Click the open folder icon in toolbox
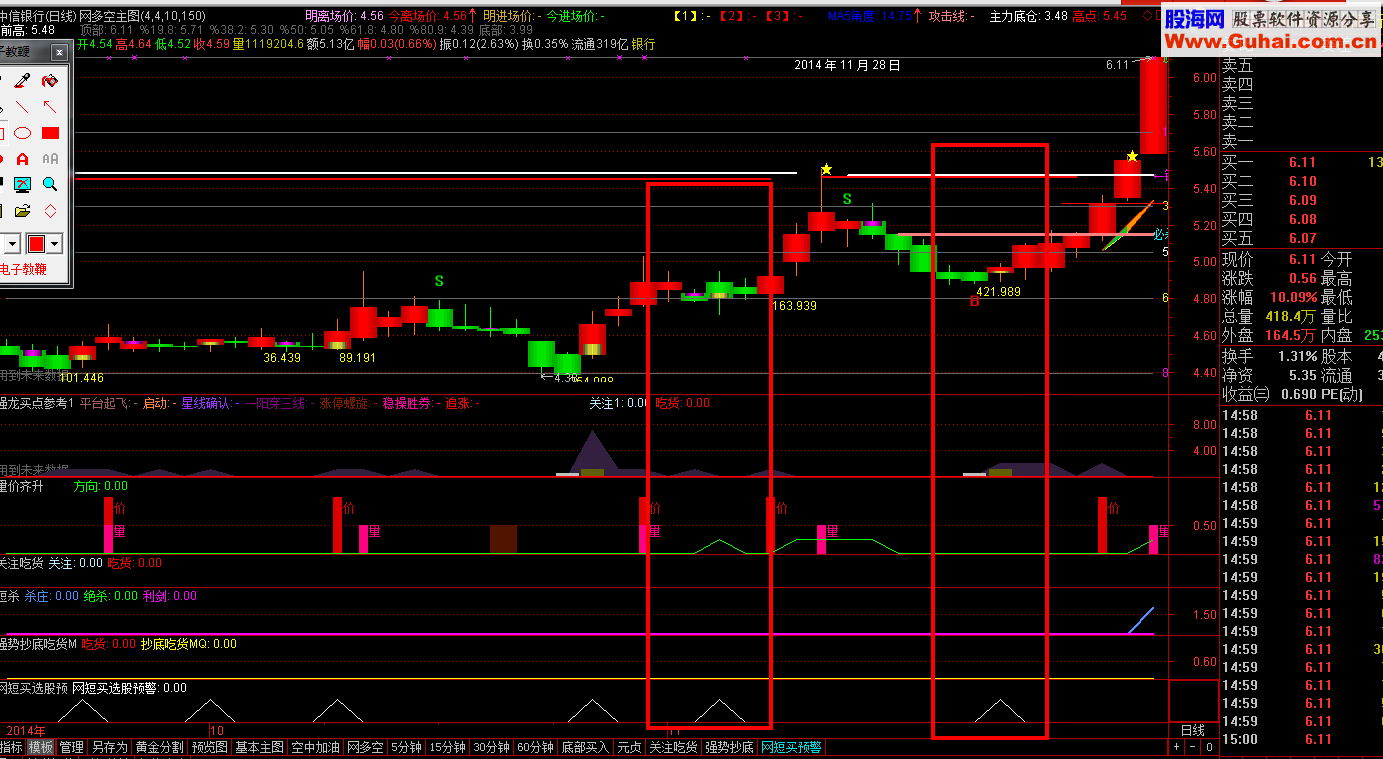 tap(22, 211)
